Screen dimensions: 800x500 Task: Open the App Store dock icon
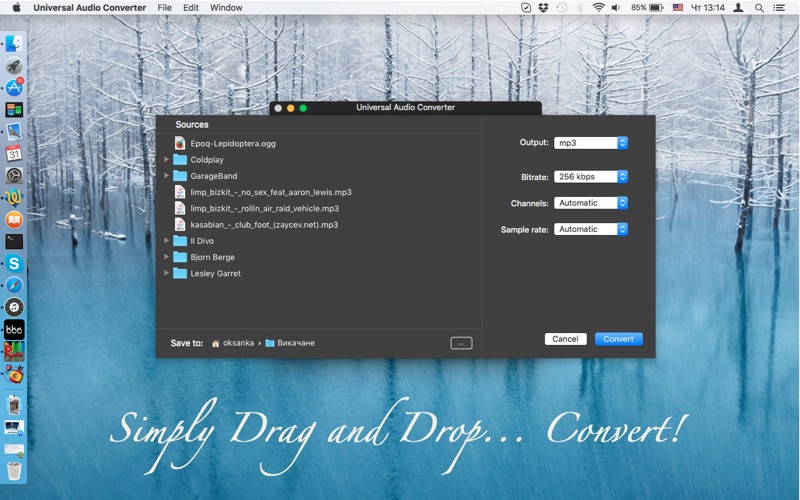click(14, 88)
